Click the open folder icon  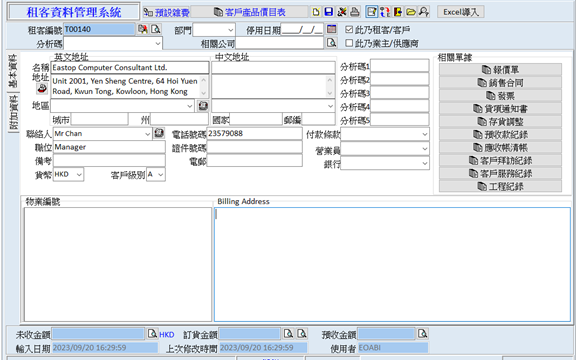411,12
